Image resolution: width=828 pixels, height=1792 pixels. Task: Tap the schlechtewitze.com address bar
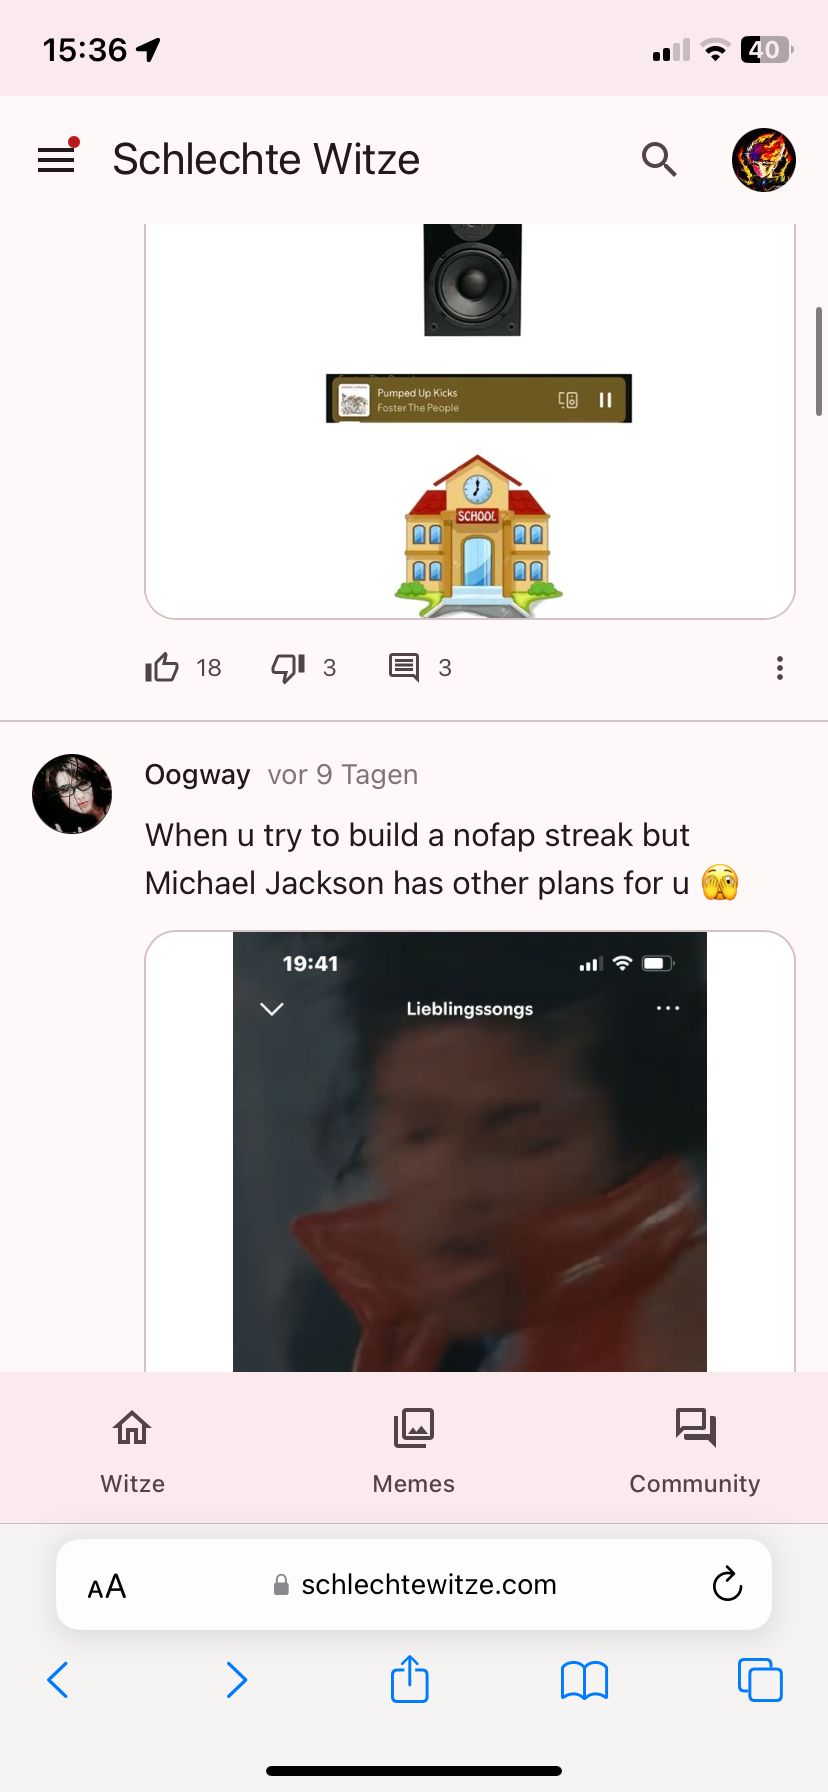point(414,1585)
